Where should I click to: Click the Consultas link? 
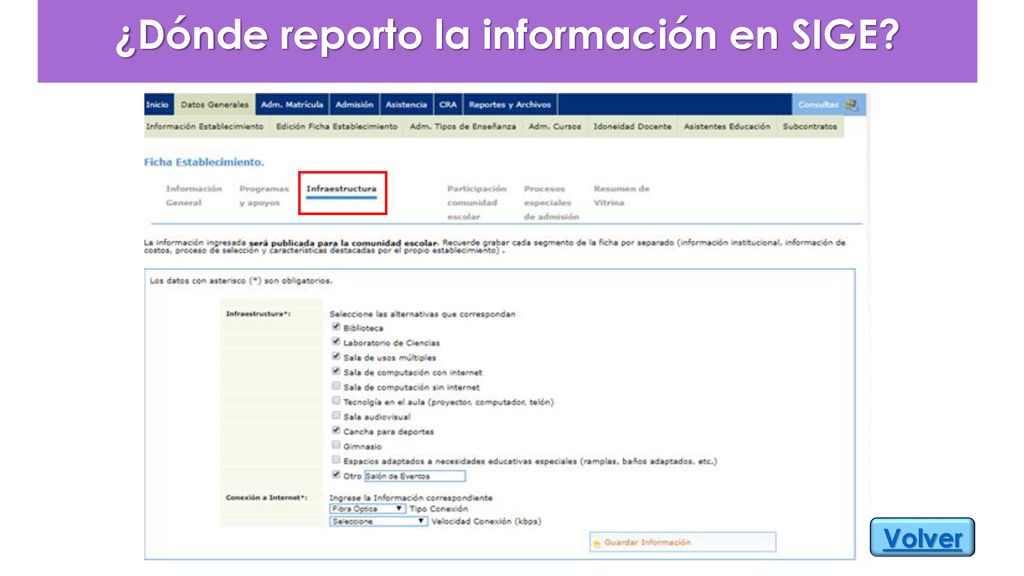tap(818, 104)
